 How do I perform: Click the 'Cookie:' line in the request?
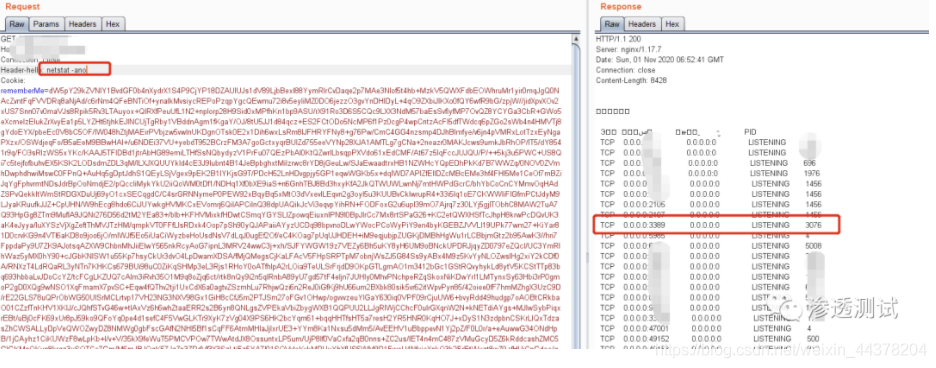[x=13, y=80]
